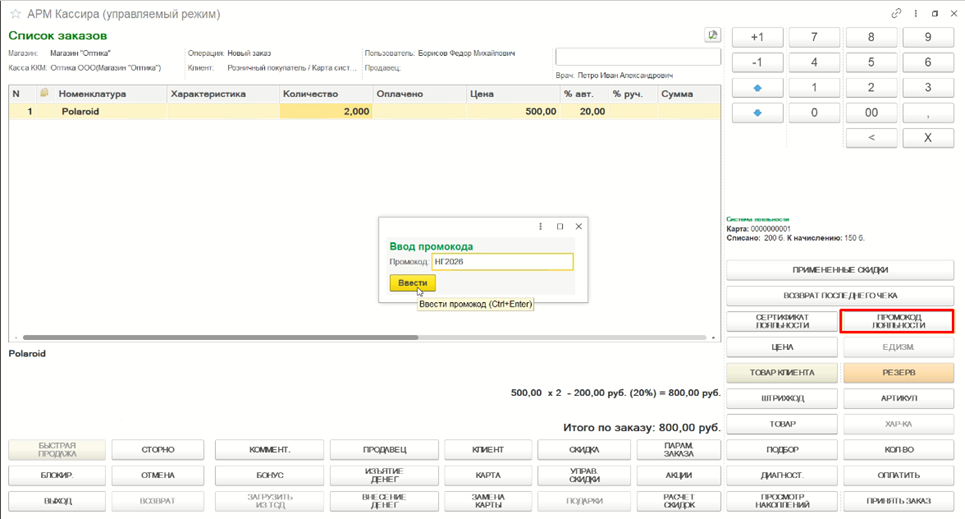The height and width of the screenshot is (519, 965).
Task: Click the lower blue arrow keypad button
Action: click(x=758, y=113)
